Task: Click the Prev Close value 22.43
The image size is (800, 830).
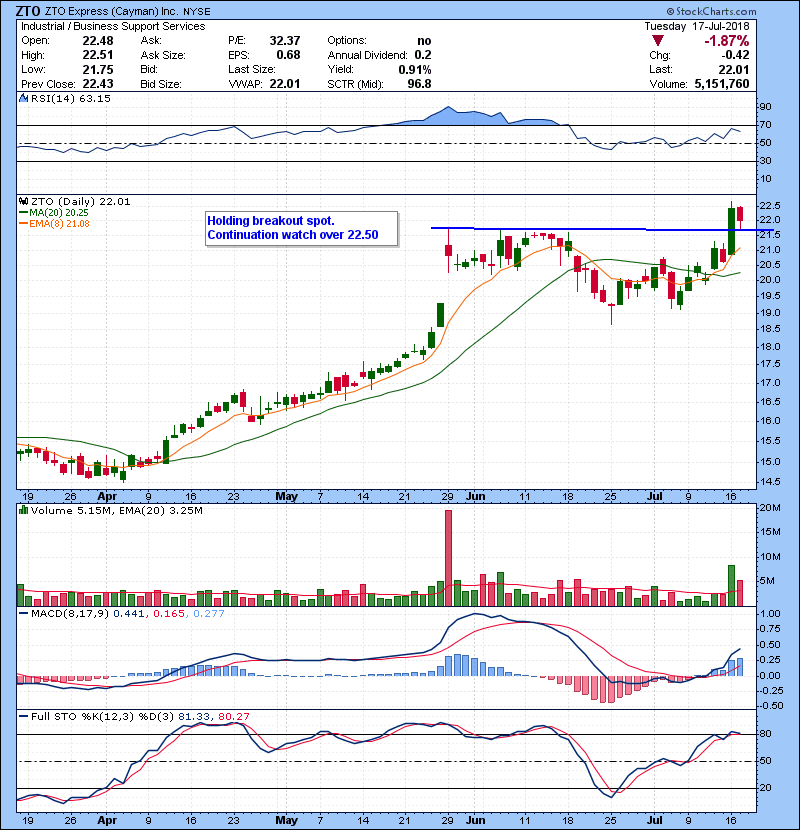Action: pyautogui.click(x=97, y=84)
